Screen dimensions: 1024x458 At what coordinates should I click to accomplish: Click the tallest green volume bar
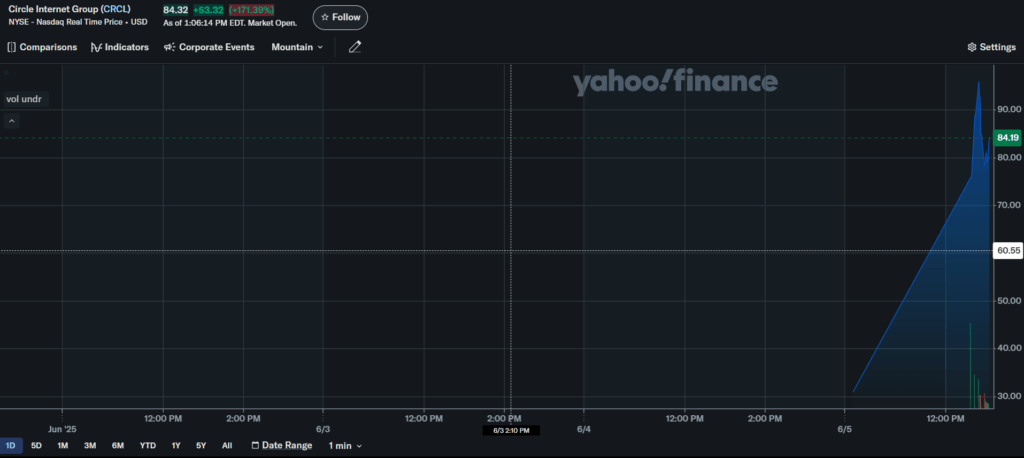[970, 366]
